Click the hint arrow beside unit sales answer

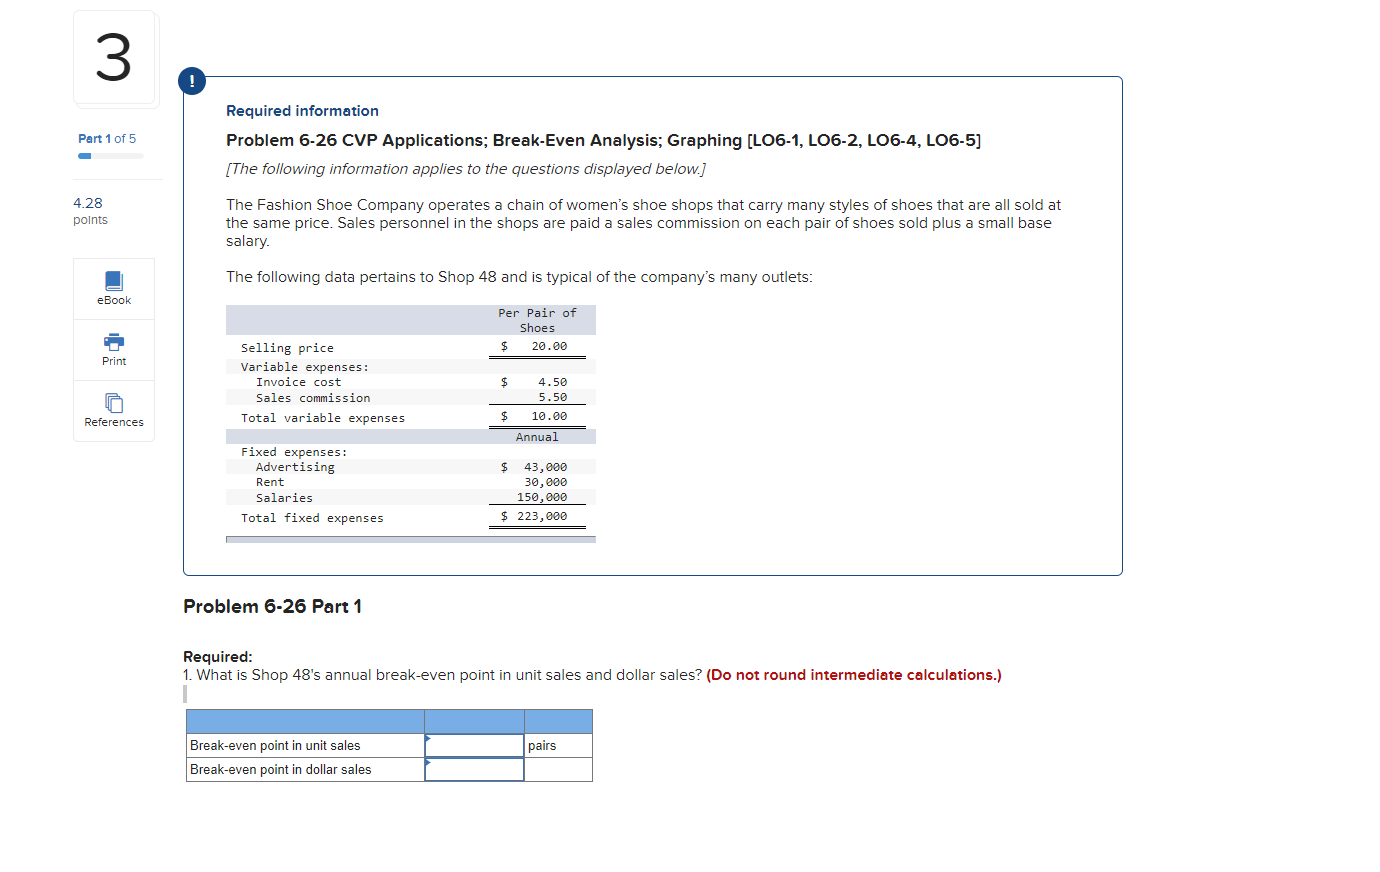tap(428, 738)
